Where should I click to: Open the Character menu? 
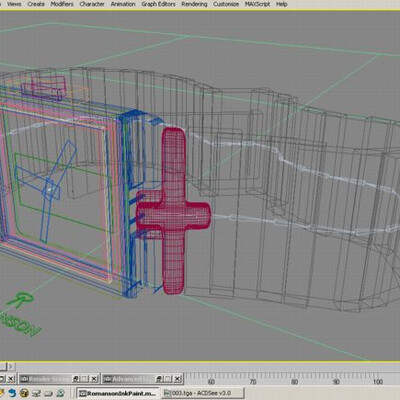pyautogui.click(x=92, y=4)
